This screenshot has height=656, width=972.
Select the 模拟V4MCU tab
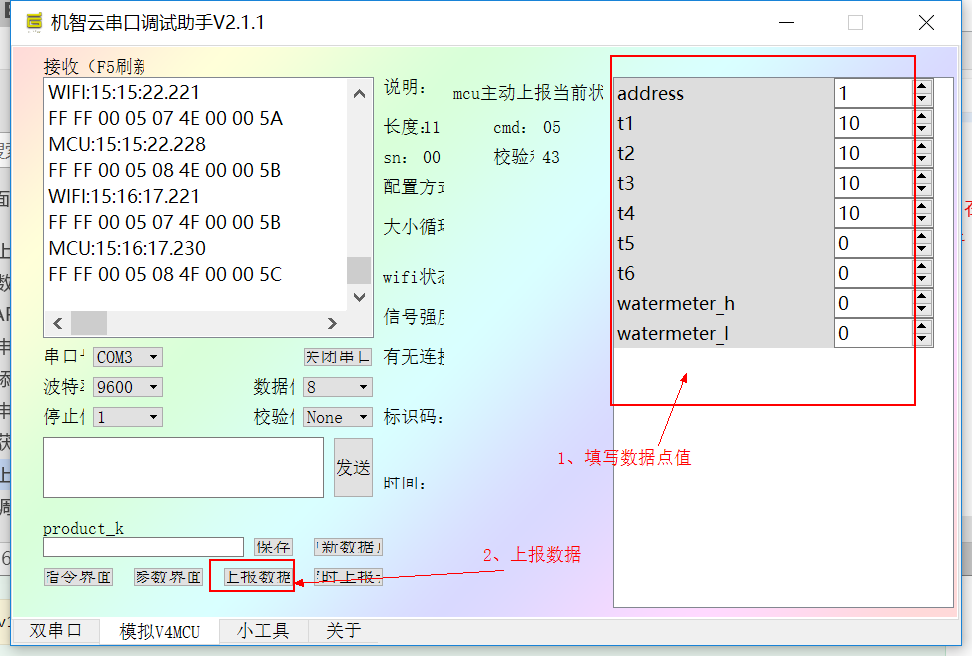(159, 631)
